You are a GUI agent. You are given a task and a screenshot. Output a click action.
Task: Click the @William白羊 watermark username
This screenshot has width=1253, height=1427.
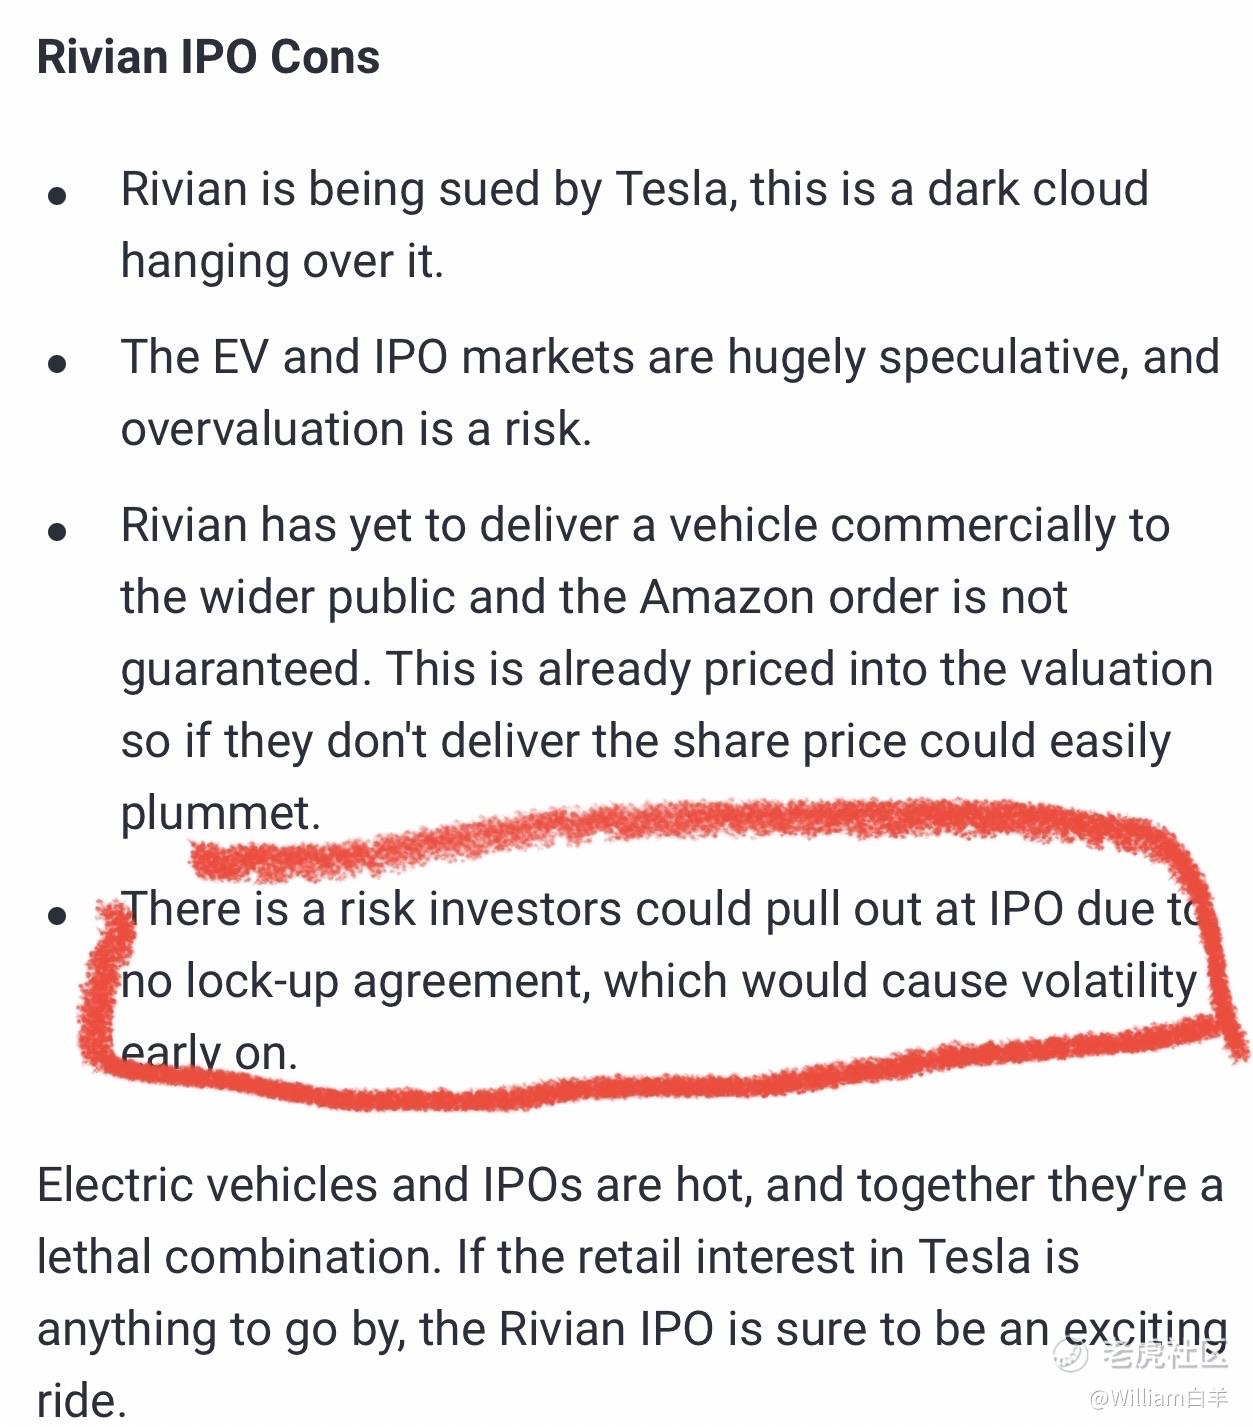1157,1397
